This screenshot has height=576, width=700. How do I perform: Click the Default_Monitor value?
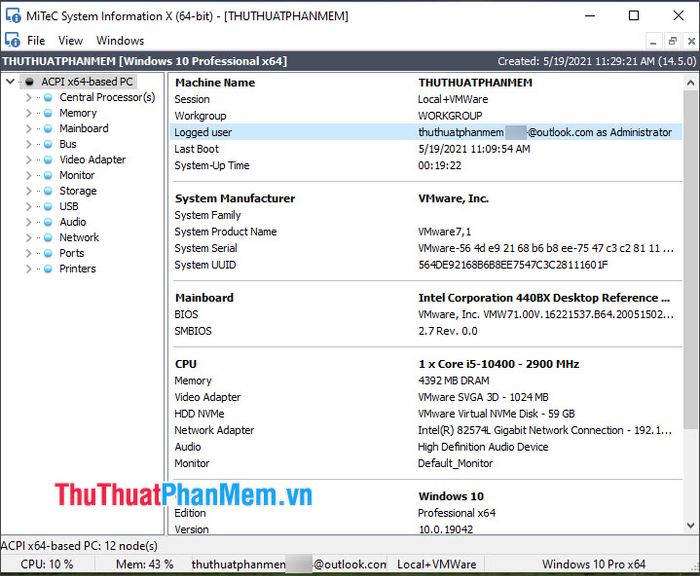pyautogui.click(x=455, y=463)
